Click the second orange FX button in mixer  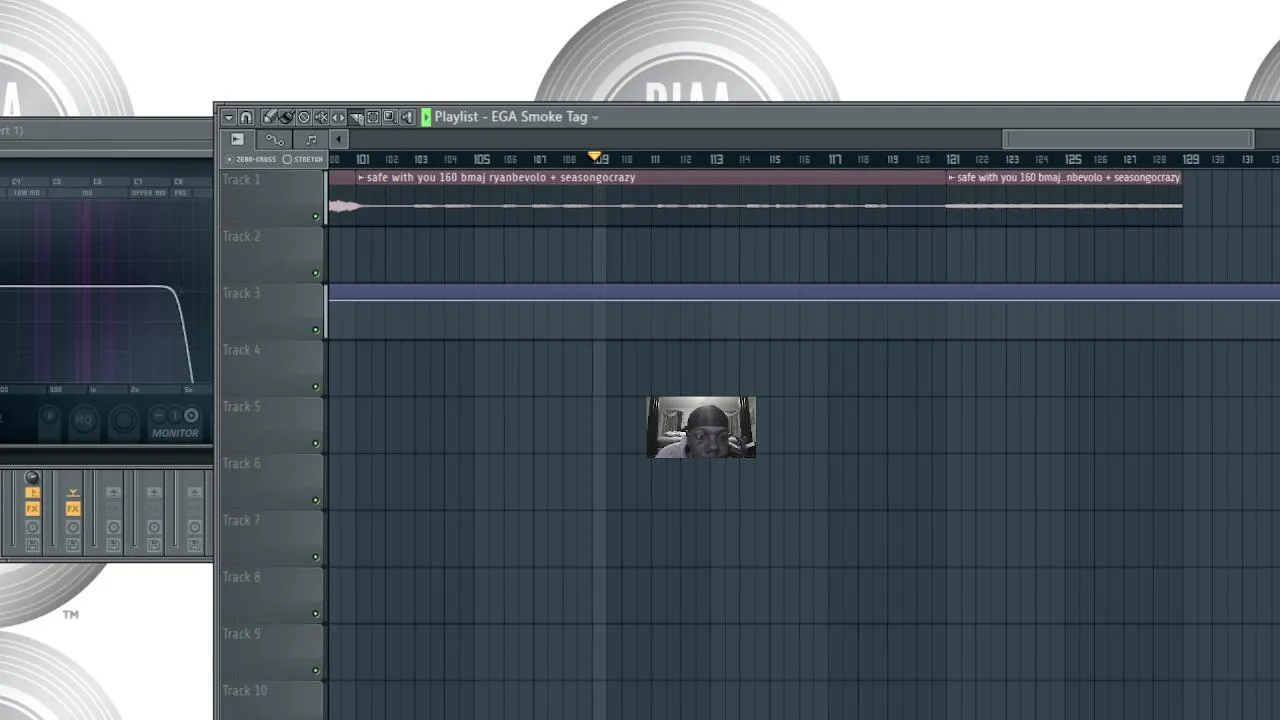(x=73, y=509)
